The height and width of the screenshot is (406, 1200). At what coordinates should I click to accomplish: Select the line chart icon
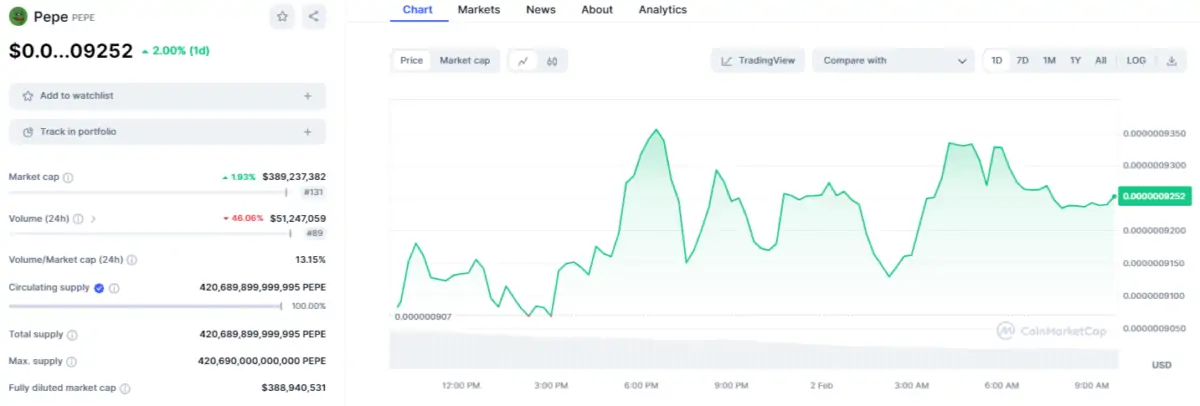(x=522, y=61)
